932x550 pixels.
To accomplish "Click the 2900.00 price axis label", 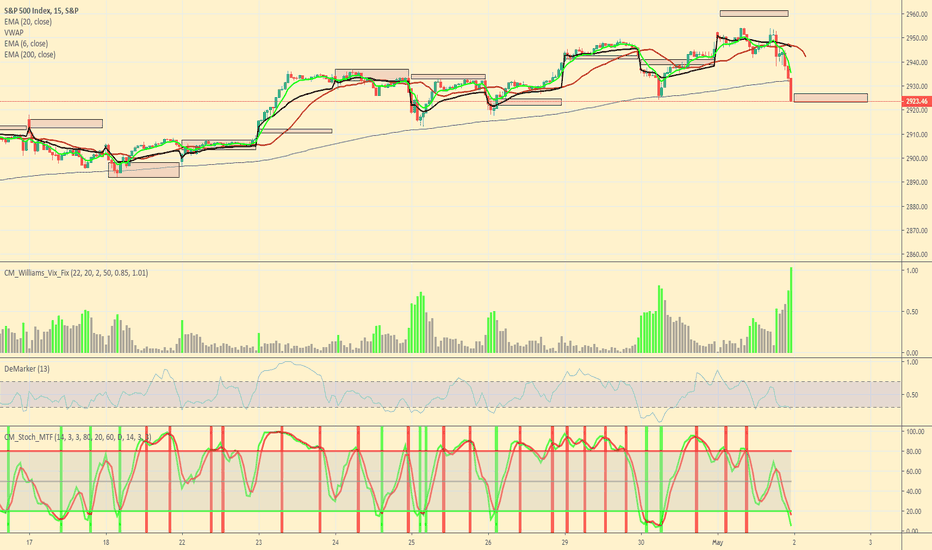I will click(917, 158).
